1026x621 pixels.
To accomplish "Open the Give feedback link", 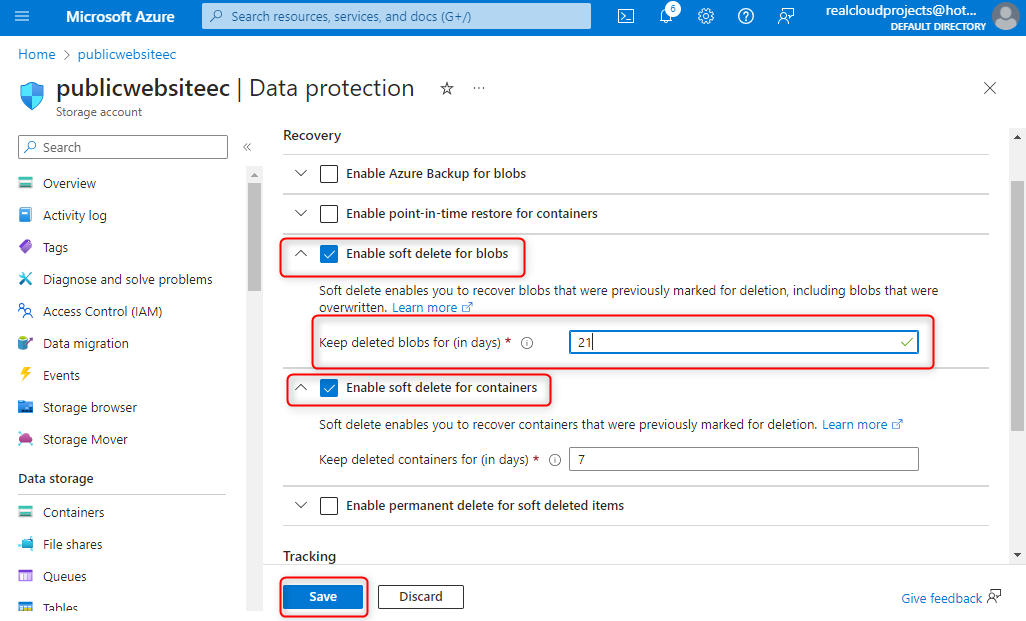I will click(941, 598).
